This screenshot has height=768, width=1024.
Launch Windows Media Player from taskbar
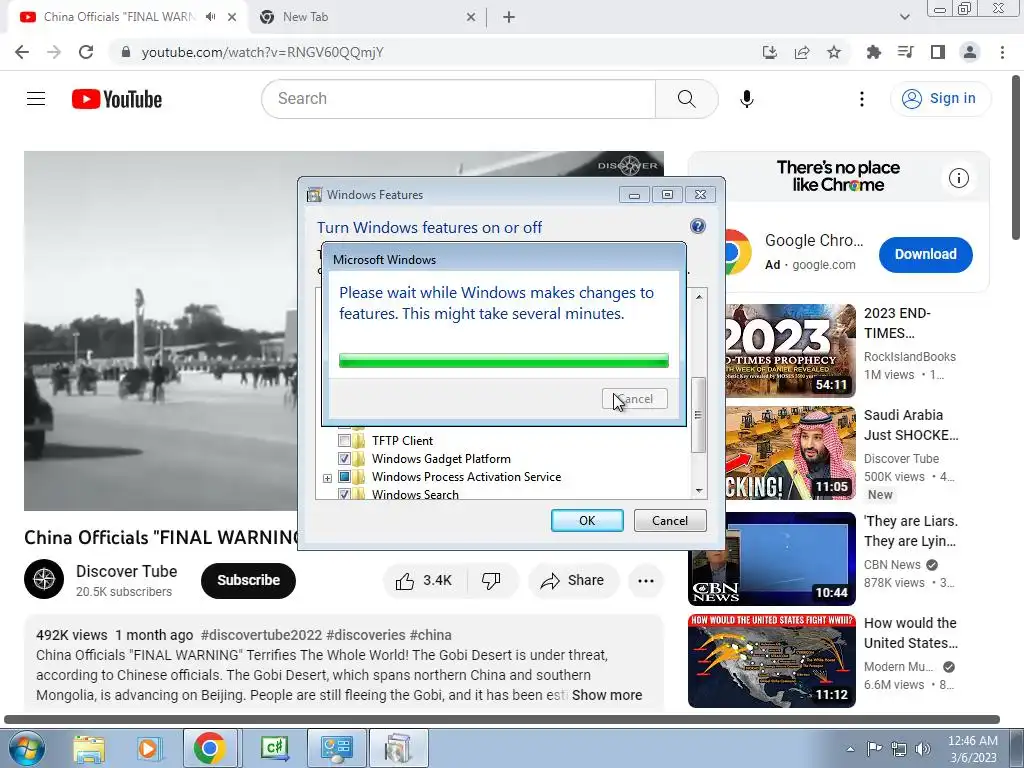148,748
